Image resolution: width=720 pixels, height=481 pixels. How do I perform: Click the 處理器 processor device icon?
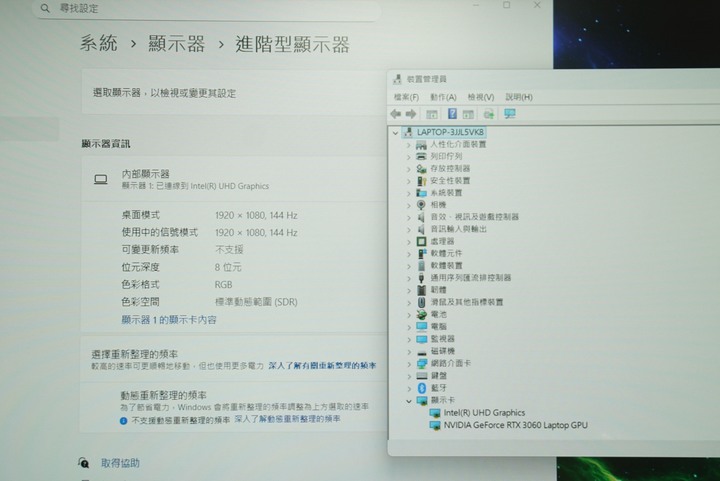(x=421, y=241)
